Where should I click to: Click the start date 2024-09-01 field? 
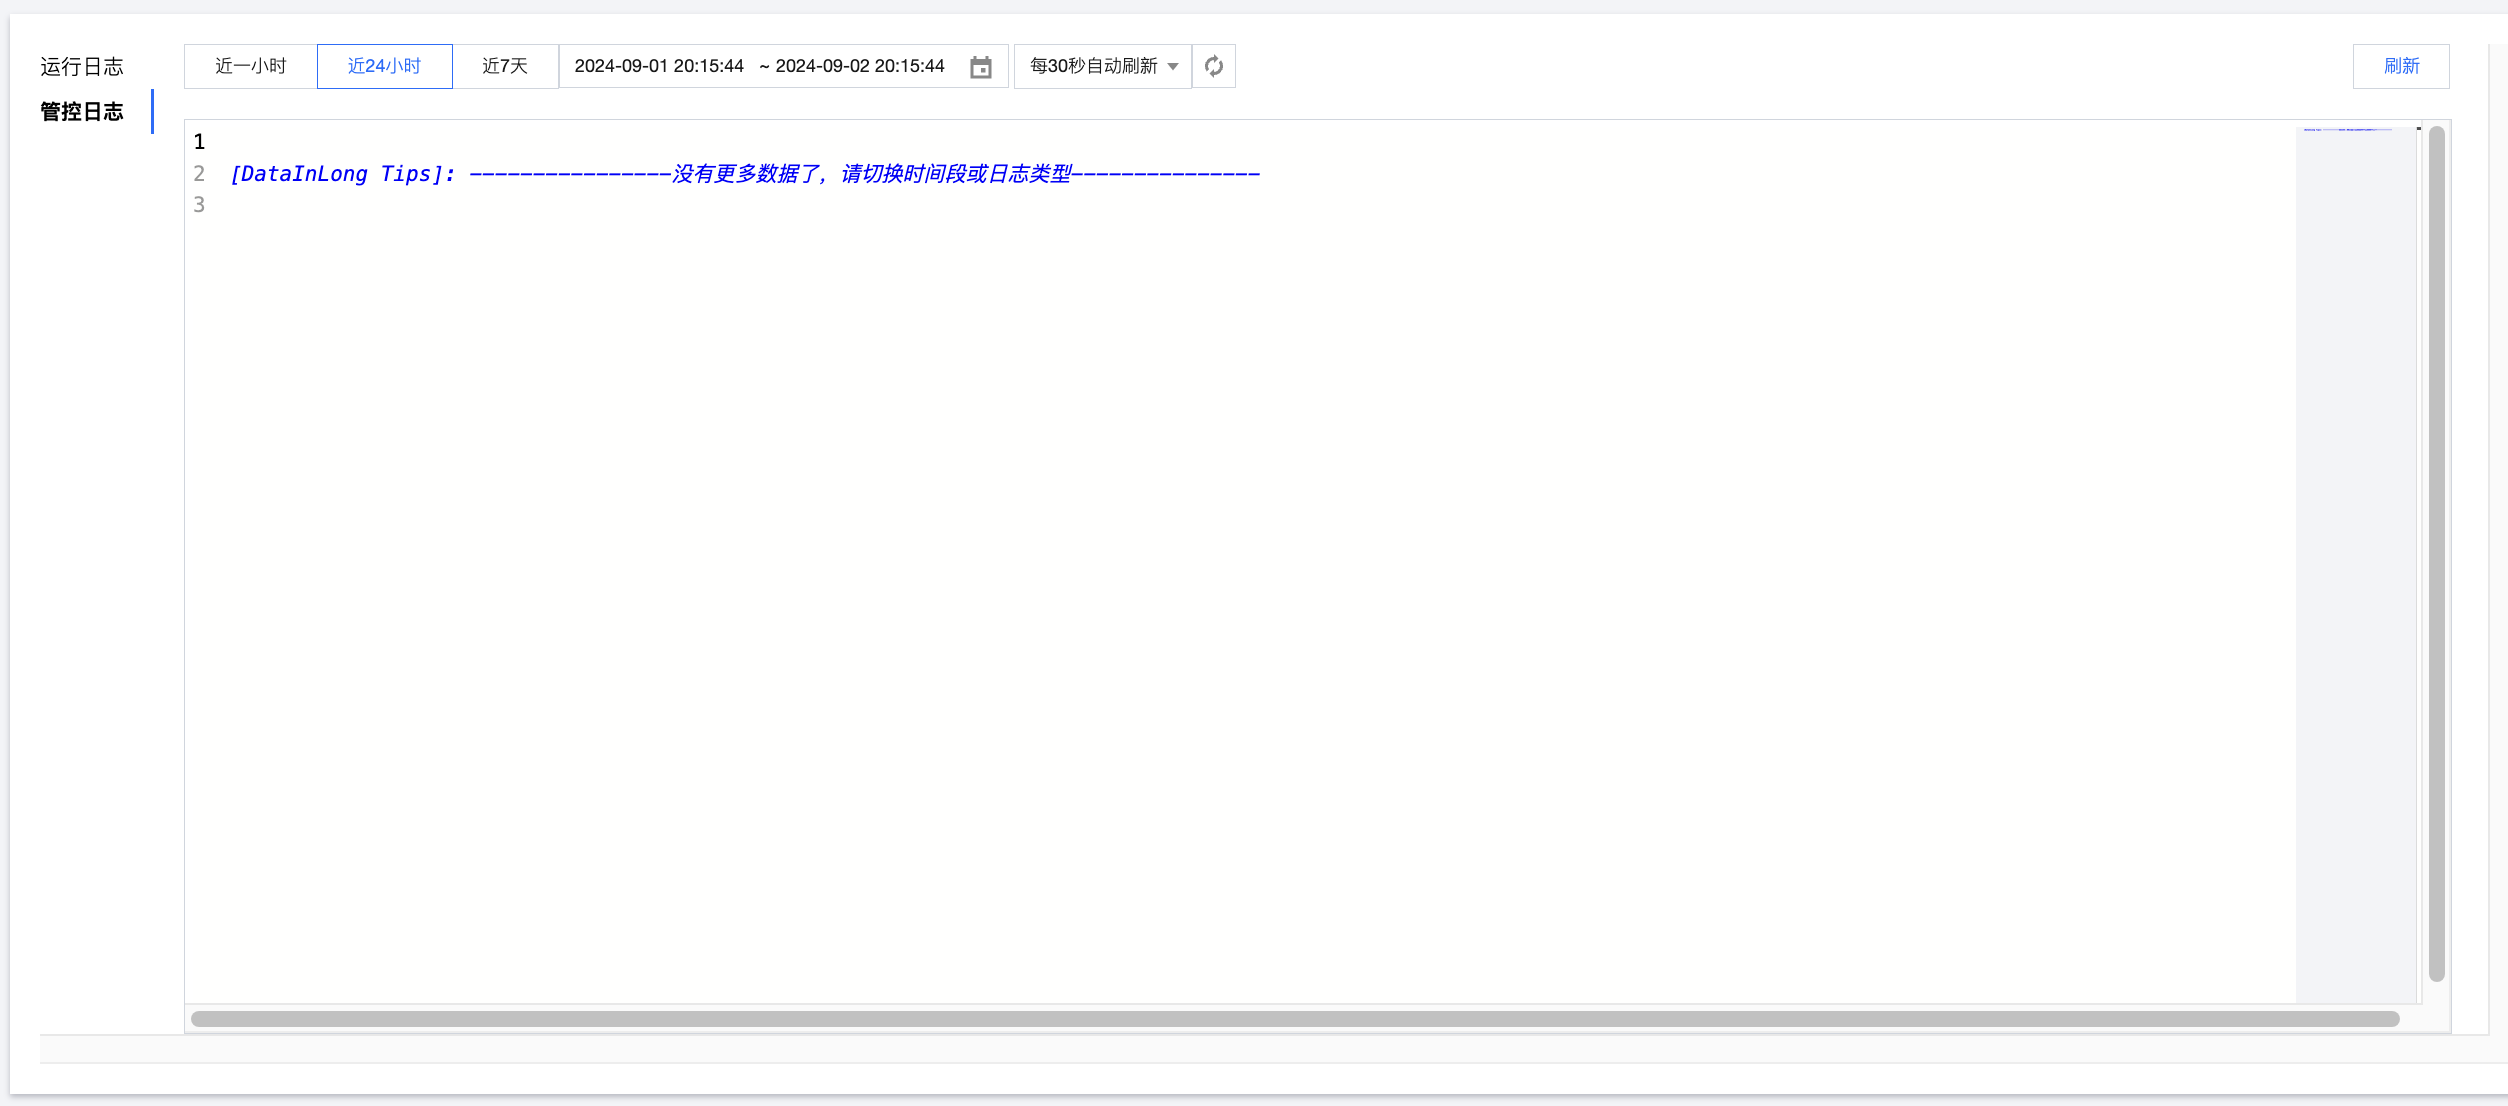(x=659, y=67)
